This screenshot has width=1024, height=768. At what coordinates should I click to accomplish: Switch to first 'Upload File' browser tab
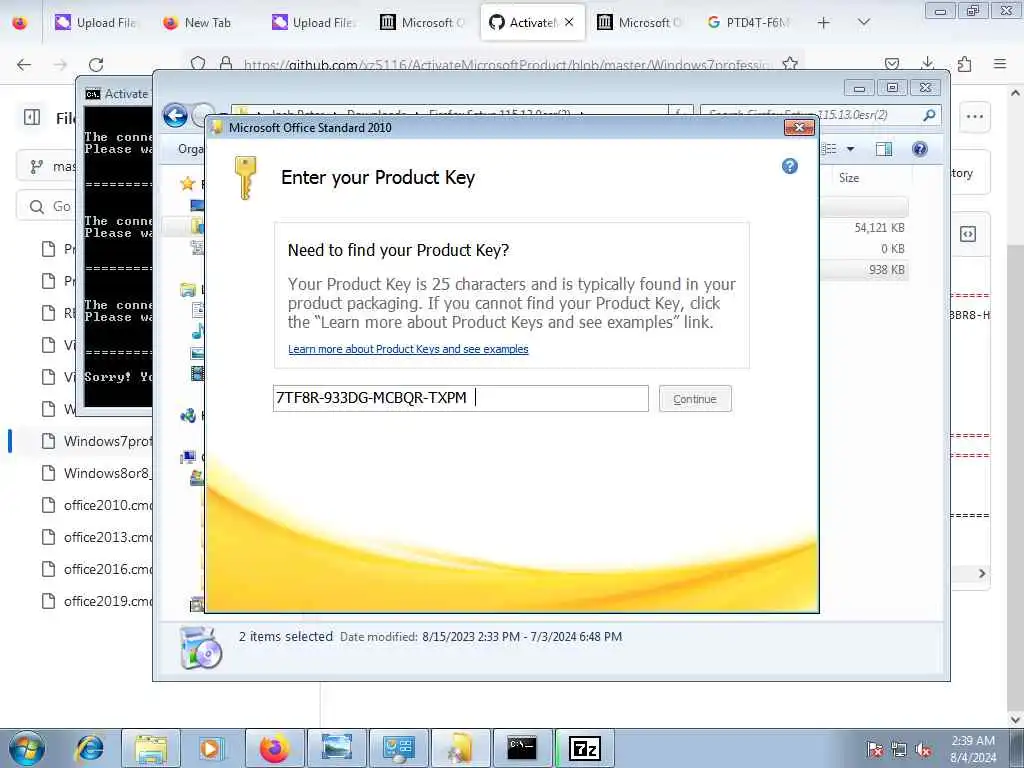95,22
